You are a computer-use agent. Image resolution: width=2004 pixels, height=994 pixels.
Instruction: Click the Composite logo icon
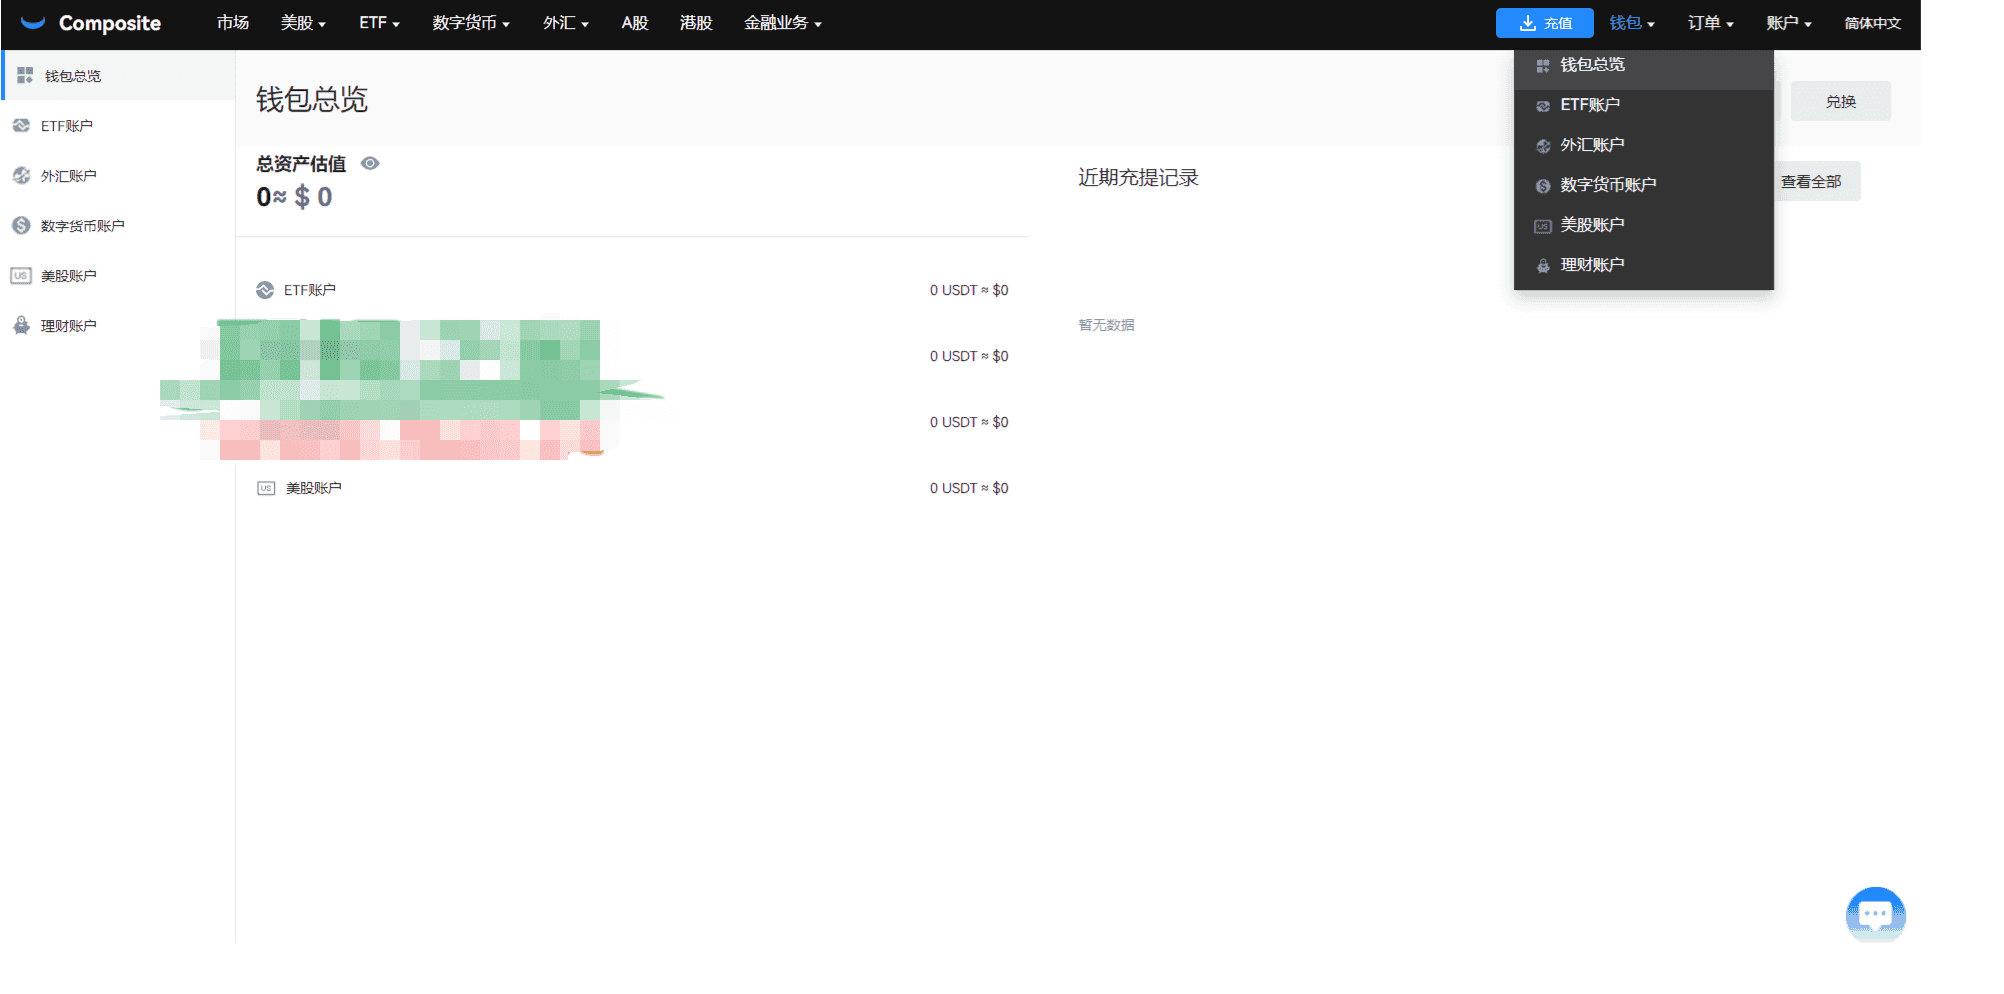(x=33, y=23)
